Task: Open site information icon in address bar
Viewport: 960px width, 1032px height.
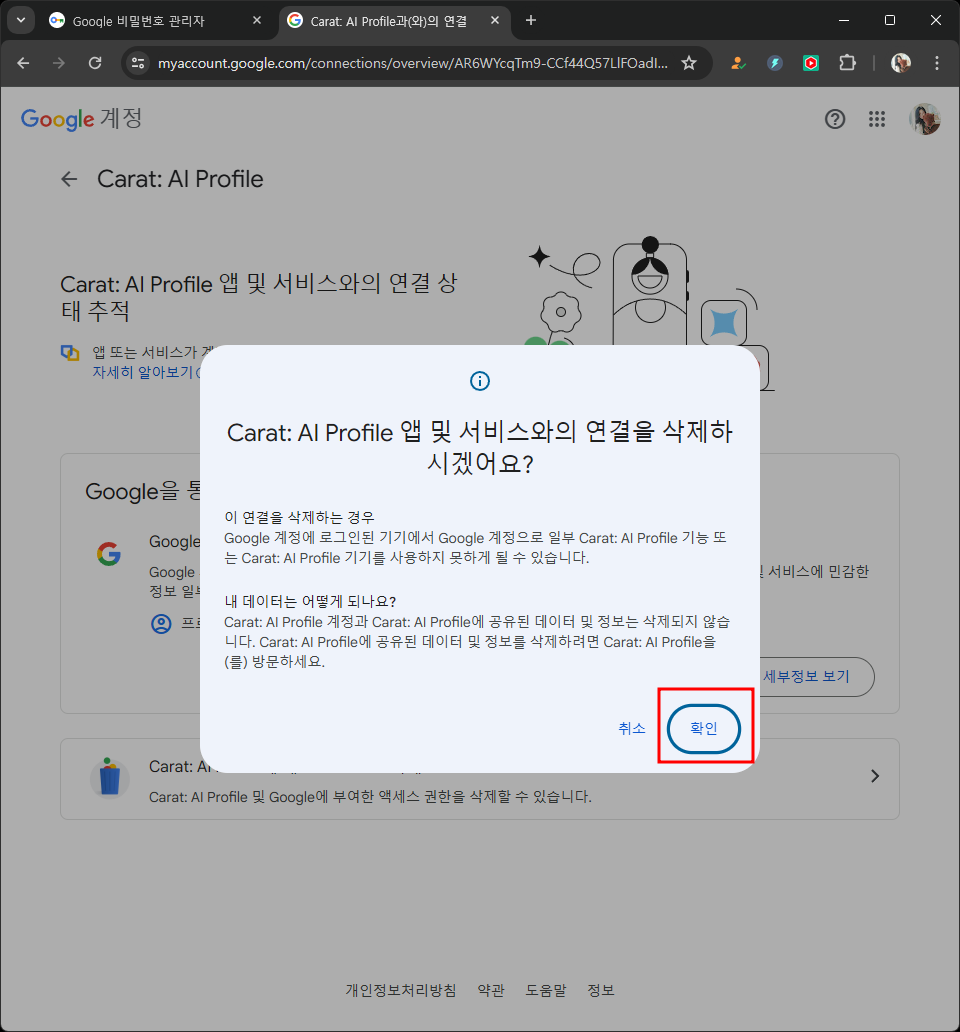Action: [x=138, y=63]
